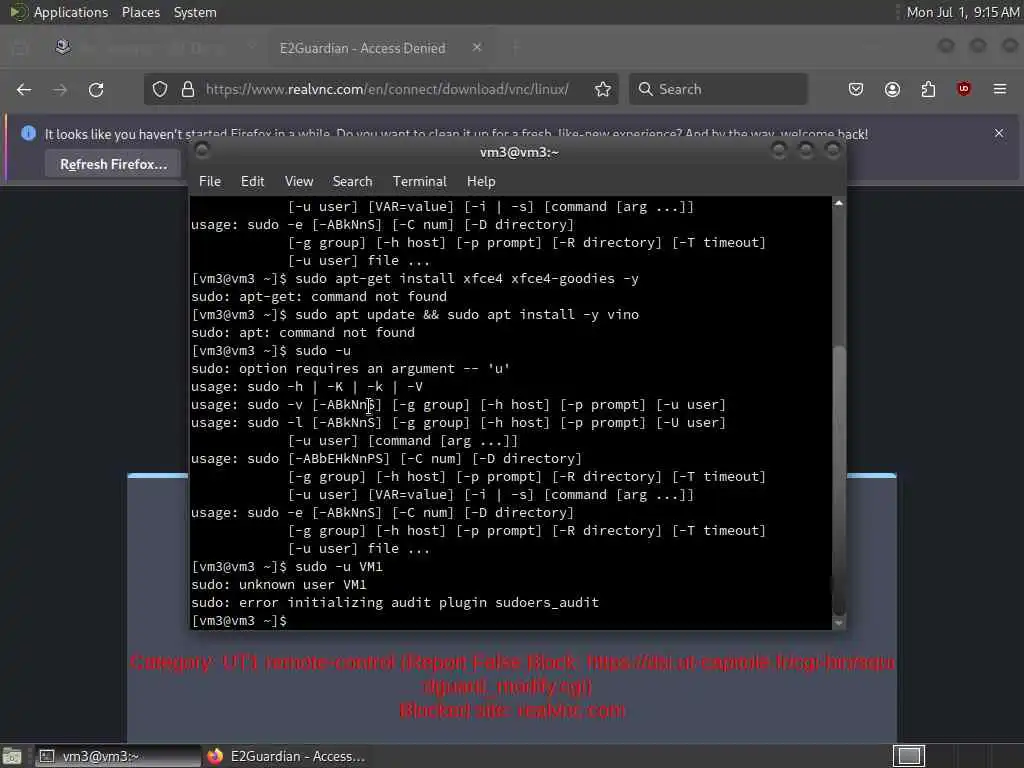This screenshot has height=768, width=1024.
Task: Switch to E2Guardian Firefox taskbar entry
Action: [x=286, y=756]
